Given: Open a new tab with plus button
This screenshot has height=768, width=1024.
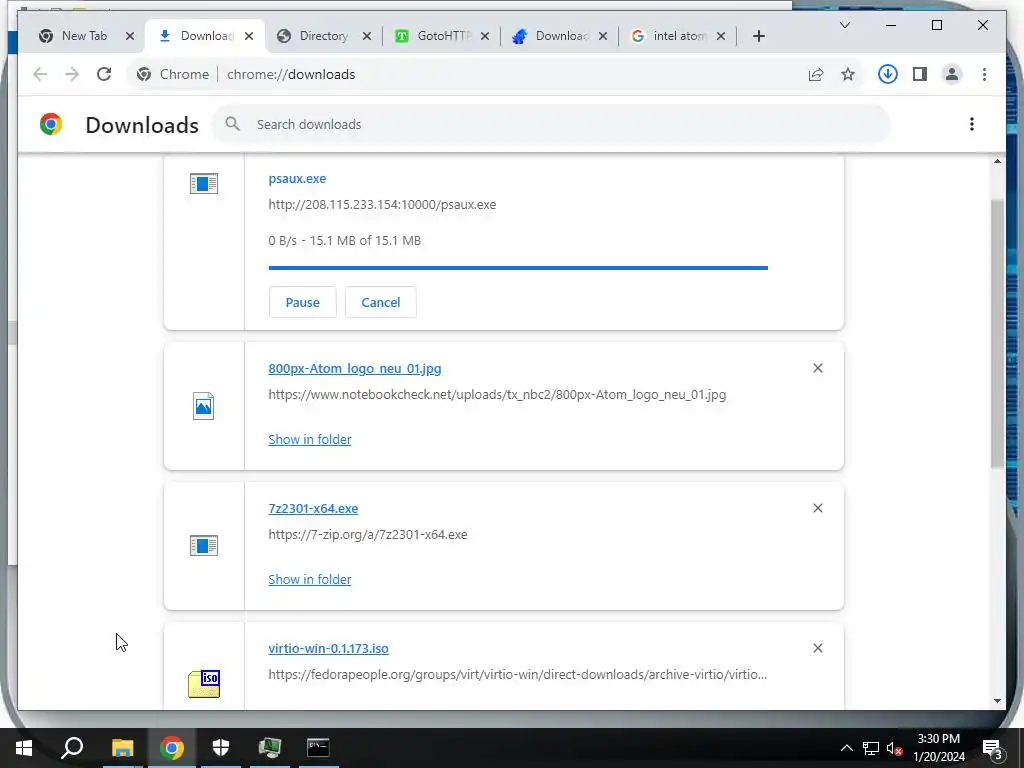Looking at the screenshot, I should (759, 36).
